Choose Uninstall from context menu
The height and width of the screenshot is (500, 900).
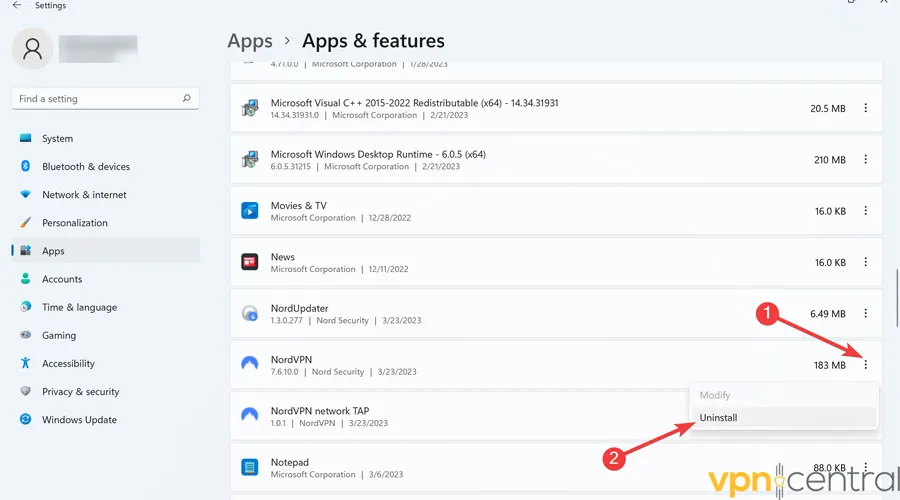click(x=783, y=417)
